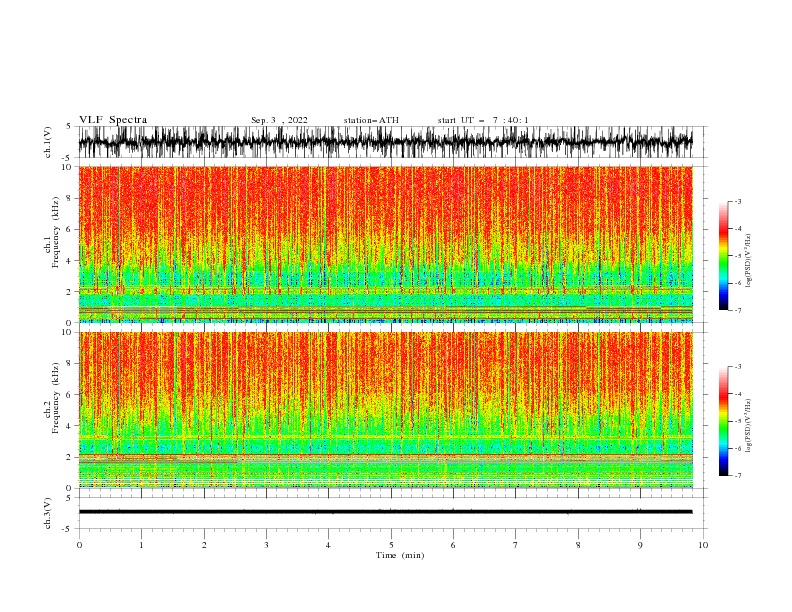Click the ch.1 spectrogram plot
Viewport: 792px width, 612px height.
tap(386, 244)
